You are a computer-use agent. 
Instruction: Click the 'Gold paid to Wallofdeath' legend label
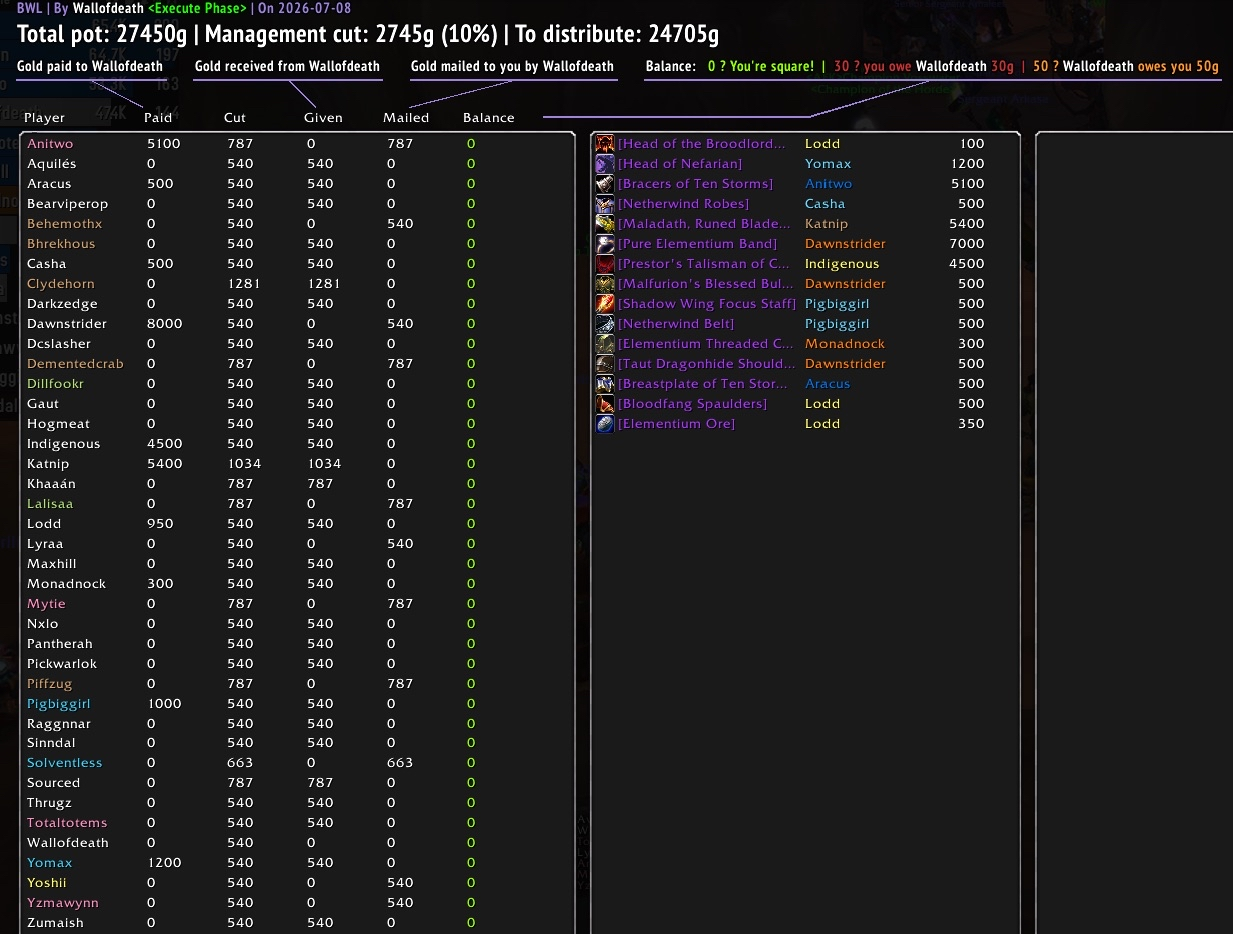coord(90,67)
